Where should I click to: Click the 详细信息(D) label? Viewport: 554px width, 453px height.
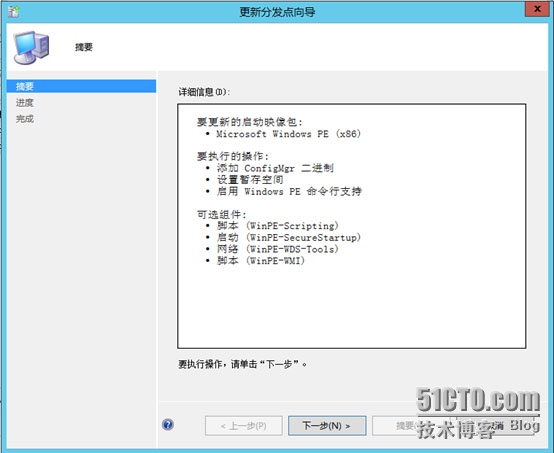pyautogui.click(x=204, y=92)
